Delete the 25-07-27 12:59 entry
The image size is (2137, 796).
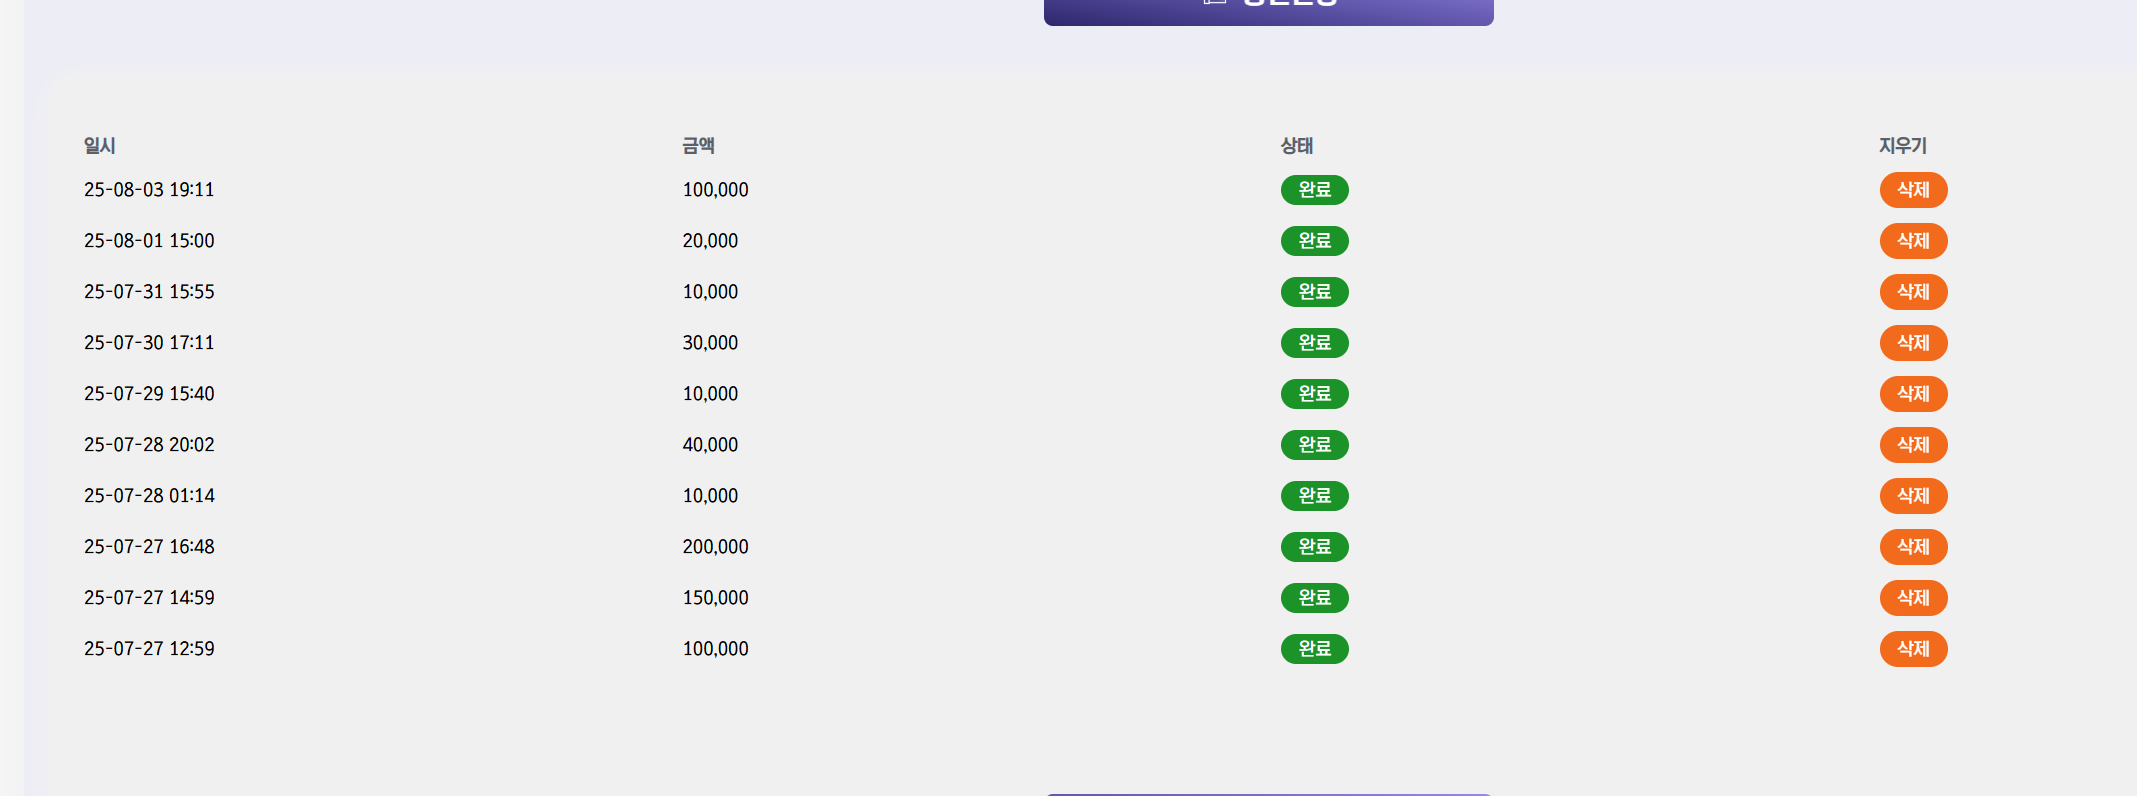click(x=1913, y=649)
